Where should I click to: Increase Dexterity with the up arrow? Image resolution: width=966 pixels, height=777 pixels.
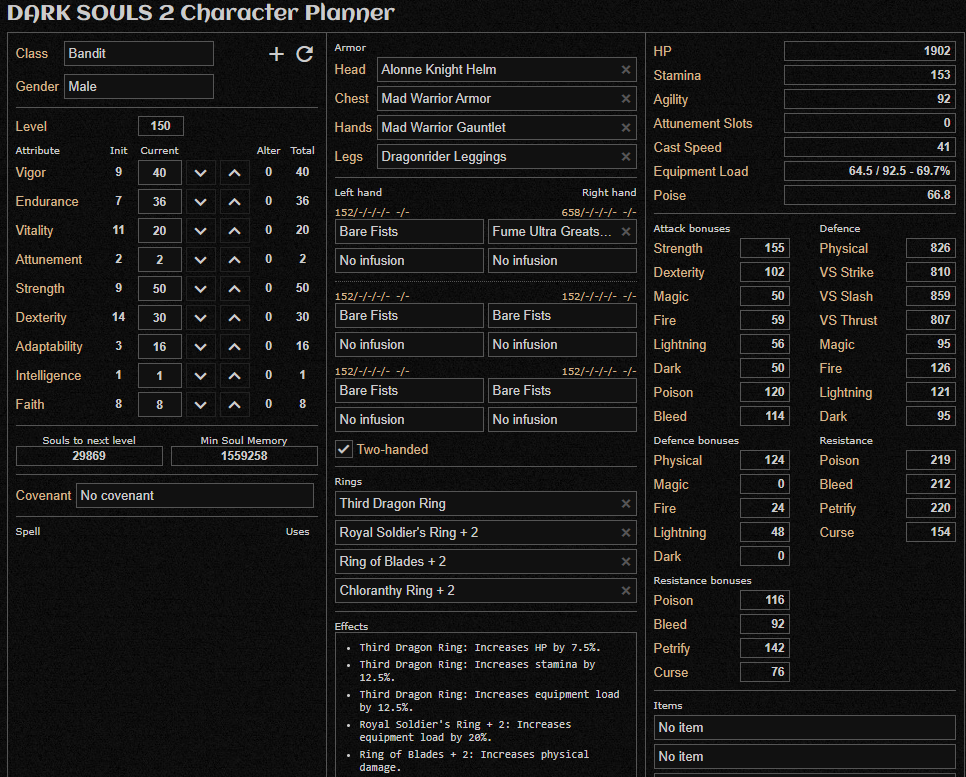pos(234,318)
